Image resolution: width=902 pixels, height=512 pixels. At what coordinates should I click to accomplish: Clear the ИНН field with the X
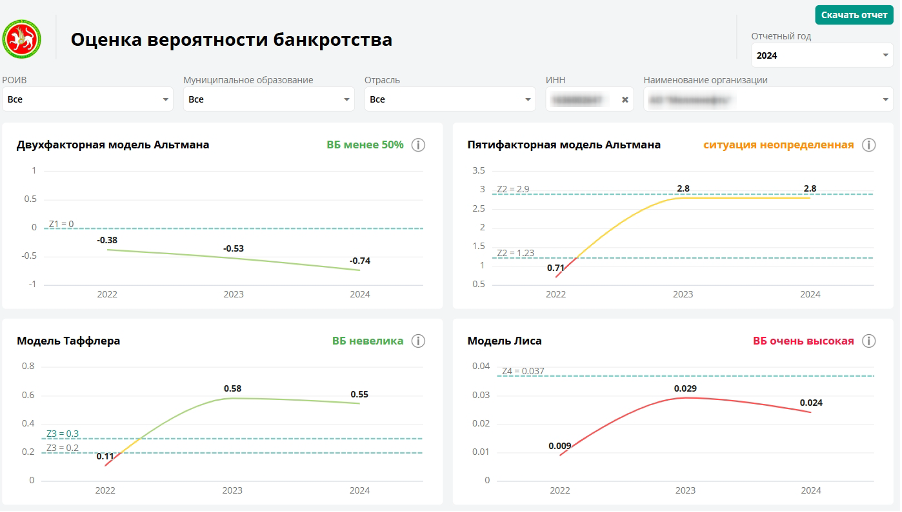point(626,100)
